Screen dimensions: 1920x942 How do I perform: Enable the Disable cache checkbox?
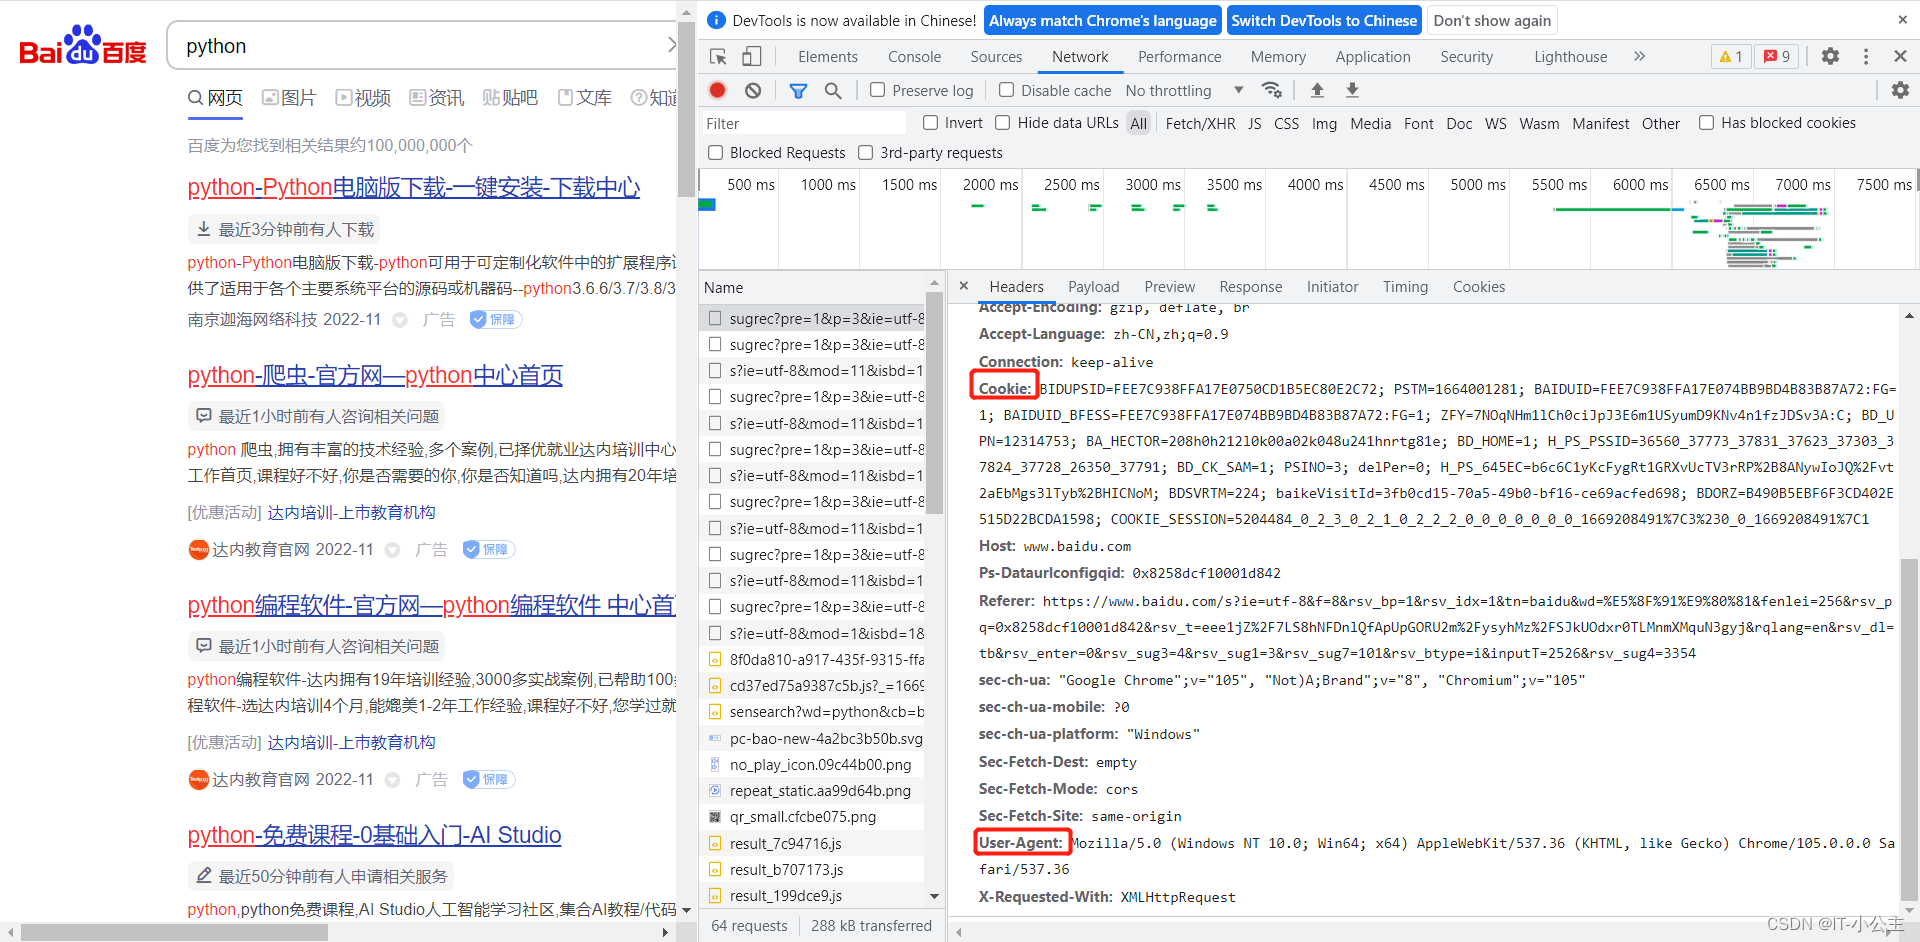[1006, 90]
